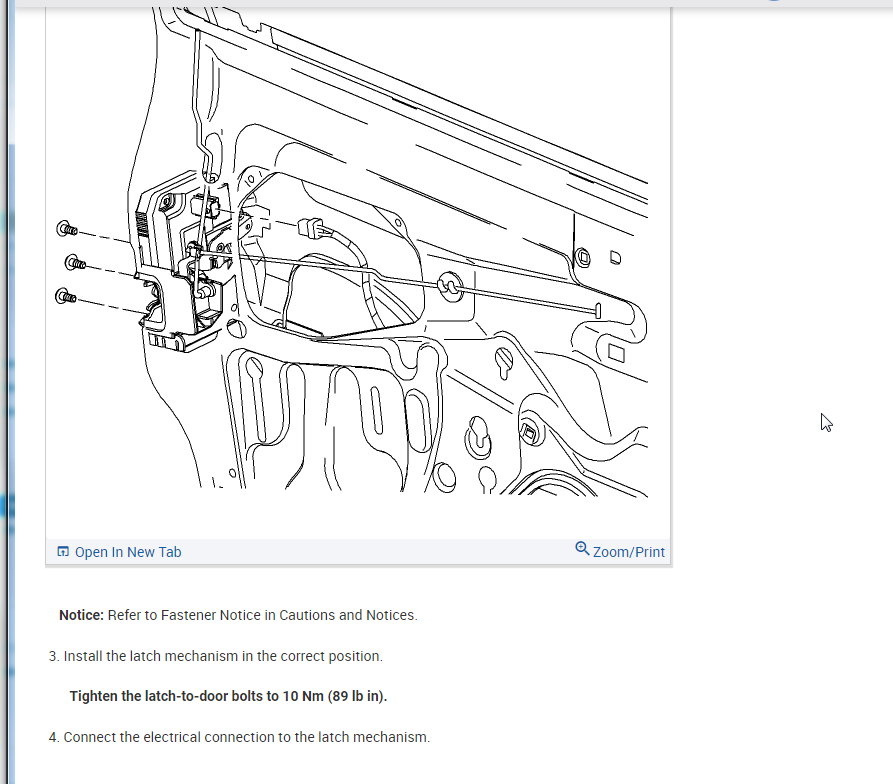Select the 'Notice:' bold label
The height and width of the screenshot is (784, 893).
click(x=81, y=615)
